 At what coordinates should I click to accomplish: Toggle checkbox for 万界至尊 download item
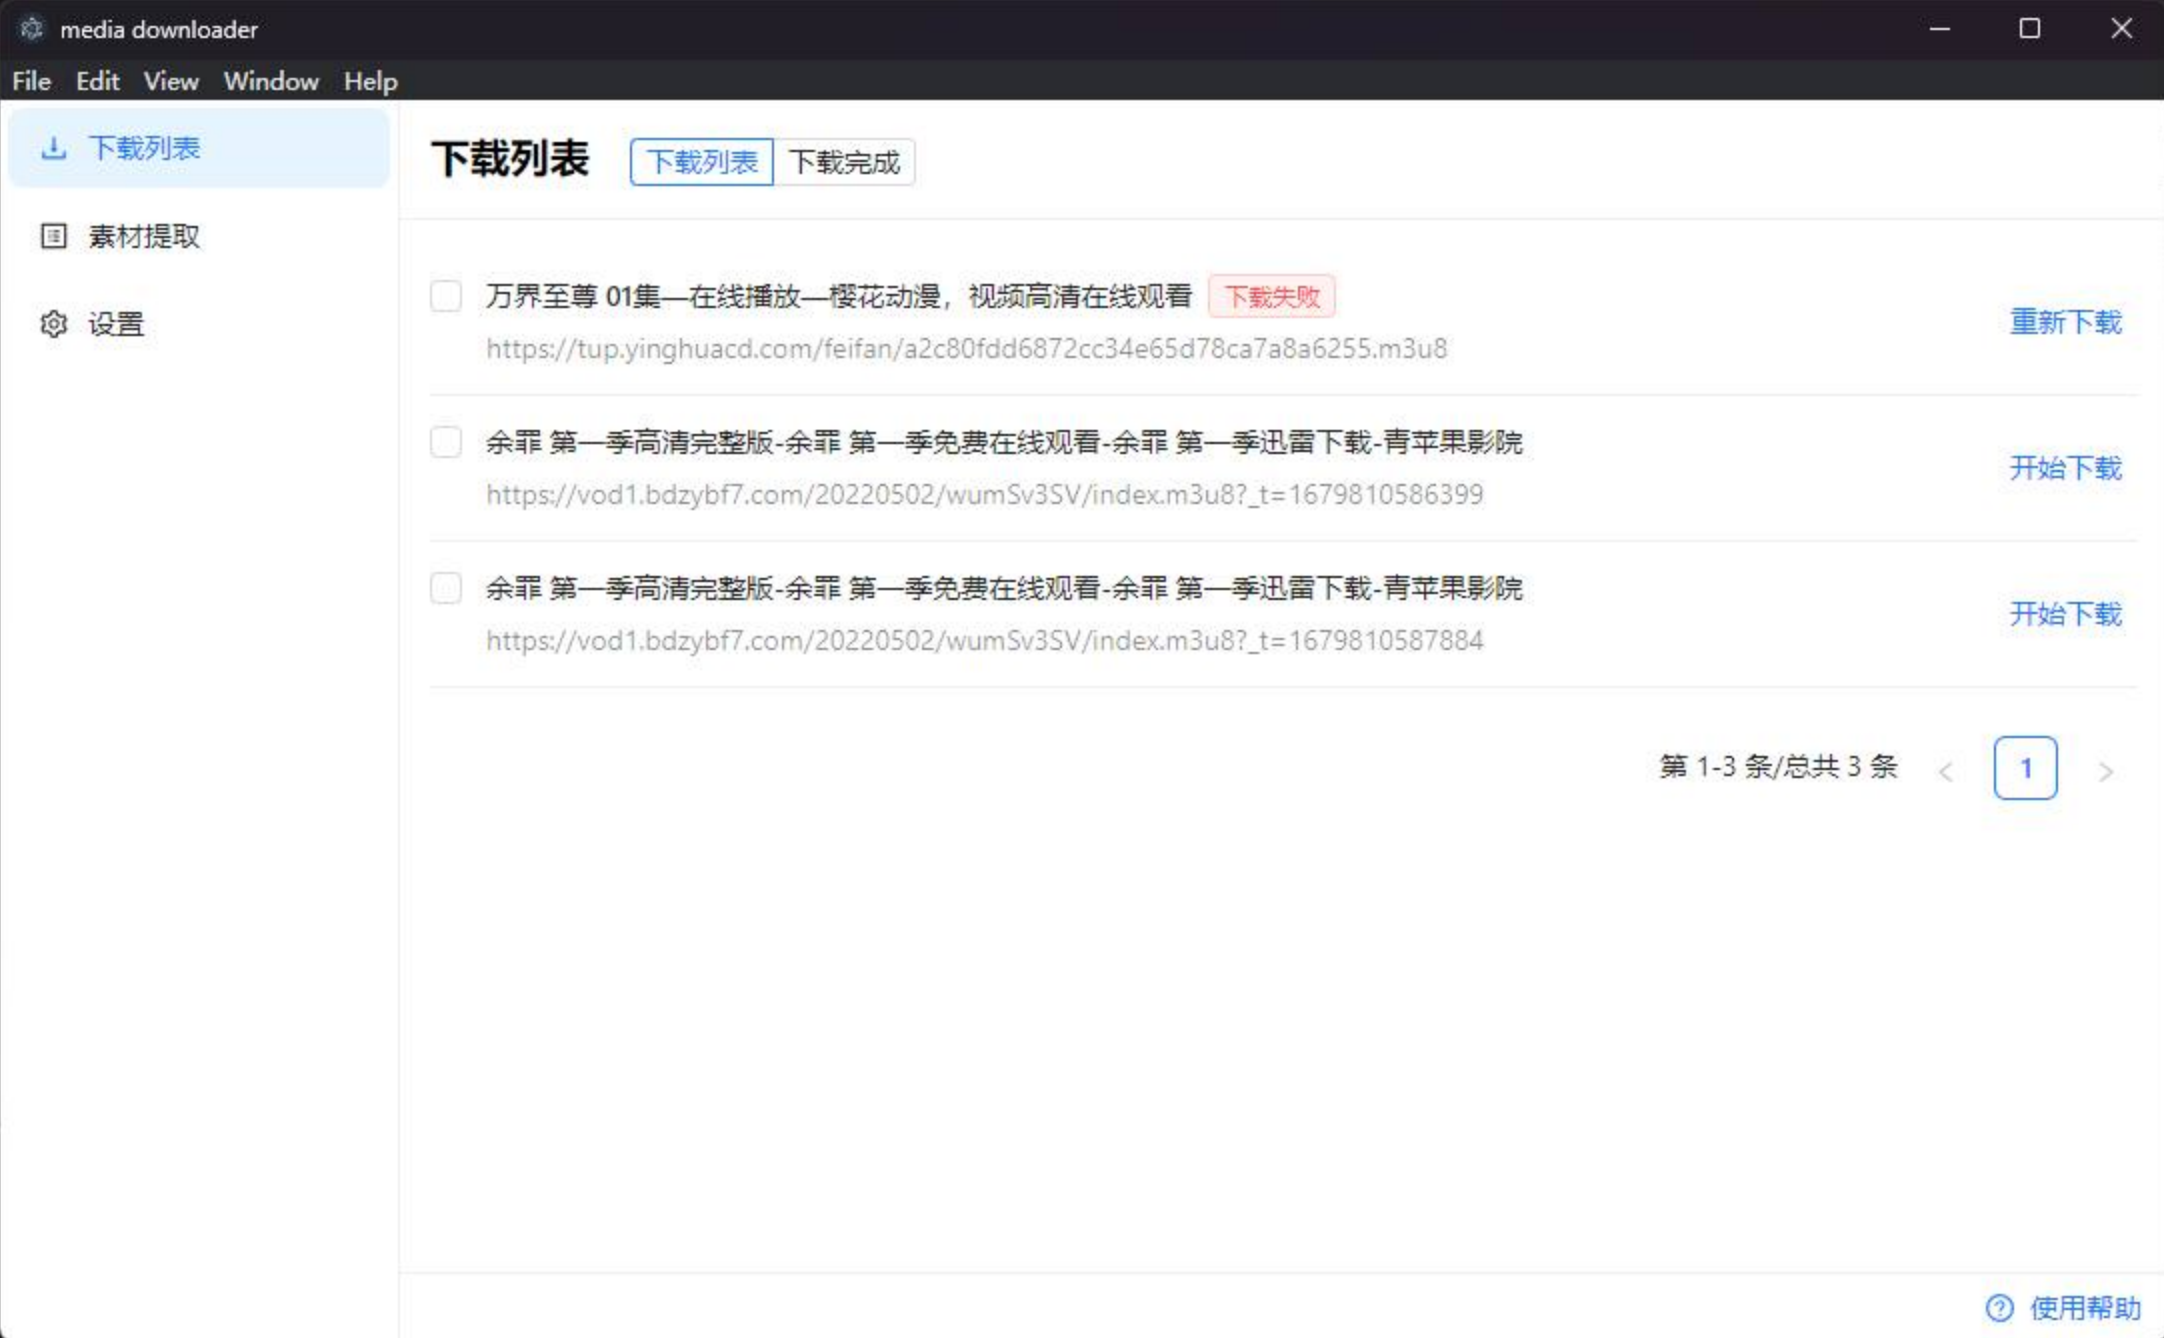[x=444, y=294]
